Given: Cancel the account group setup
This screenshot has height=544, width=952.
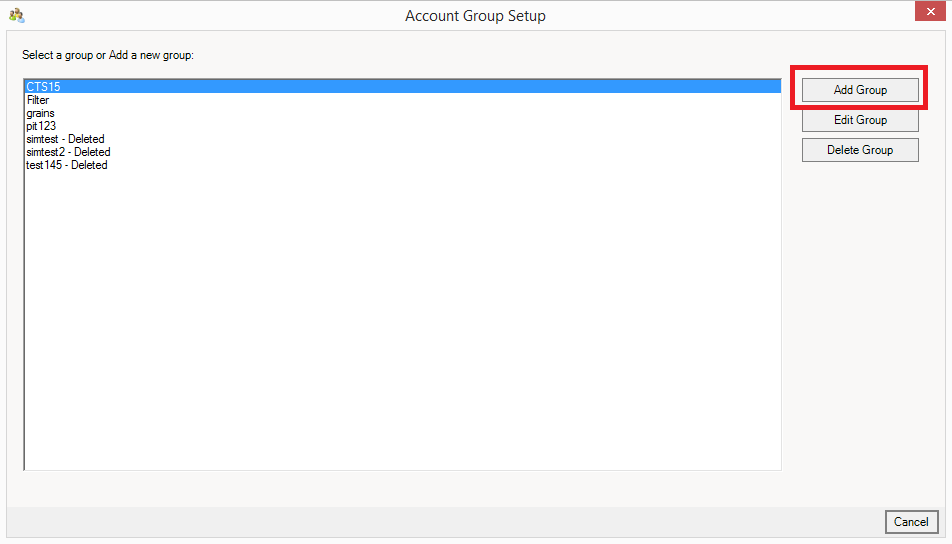Looking at the screenshot, I should click(x=910, y=521).
